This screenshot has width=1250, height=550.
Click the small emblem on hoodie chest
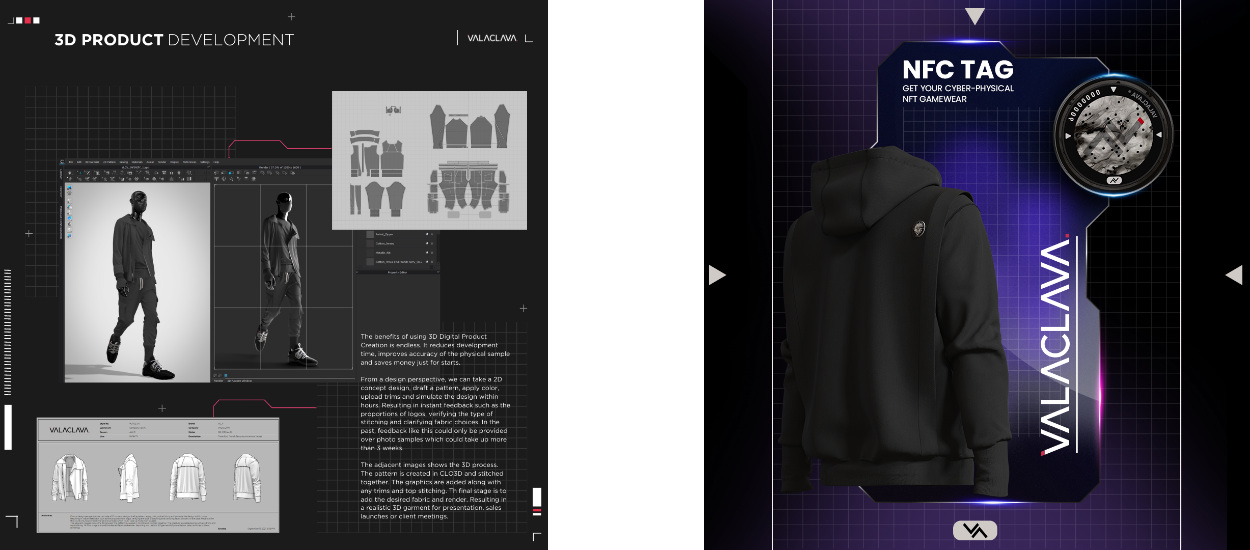tap(917, 230)
